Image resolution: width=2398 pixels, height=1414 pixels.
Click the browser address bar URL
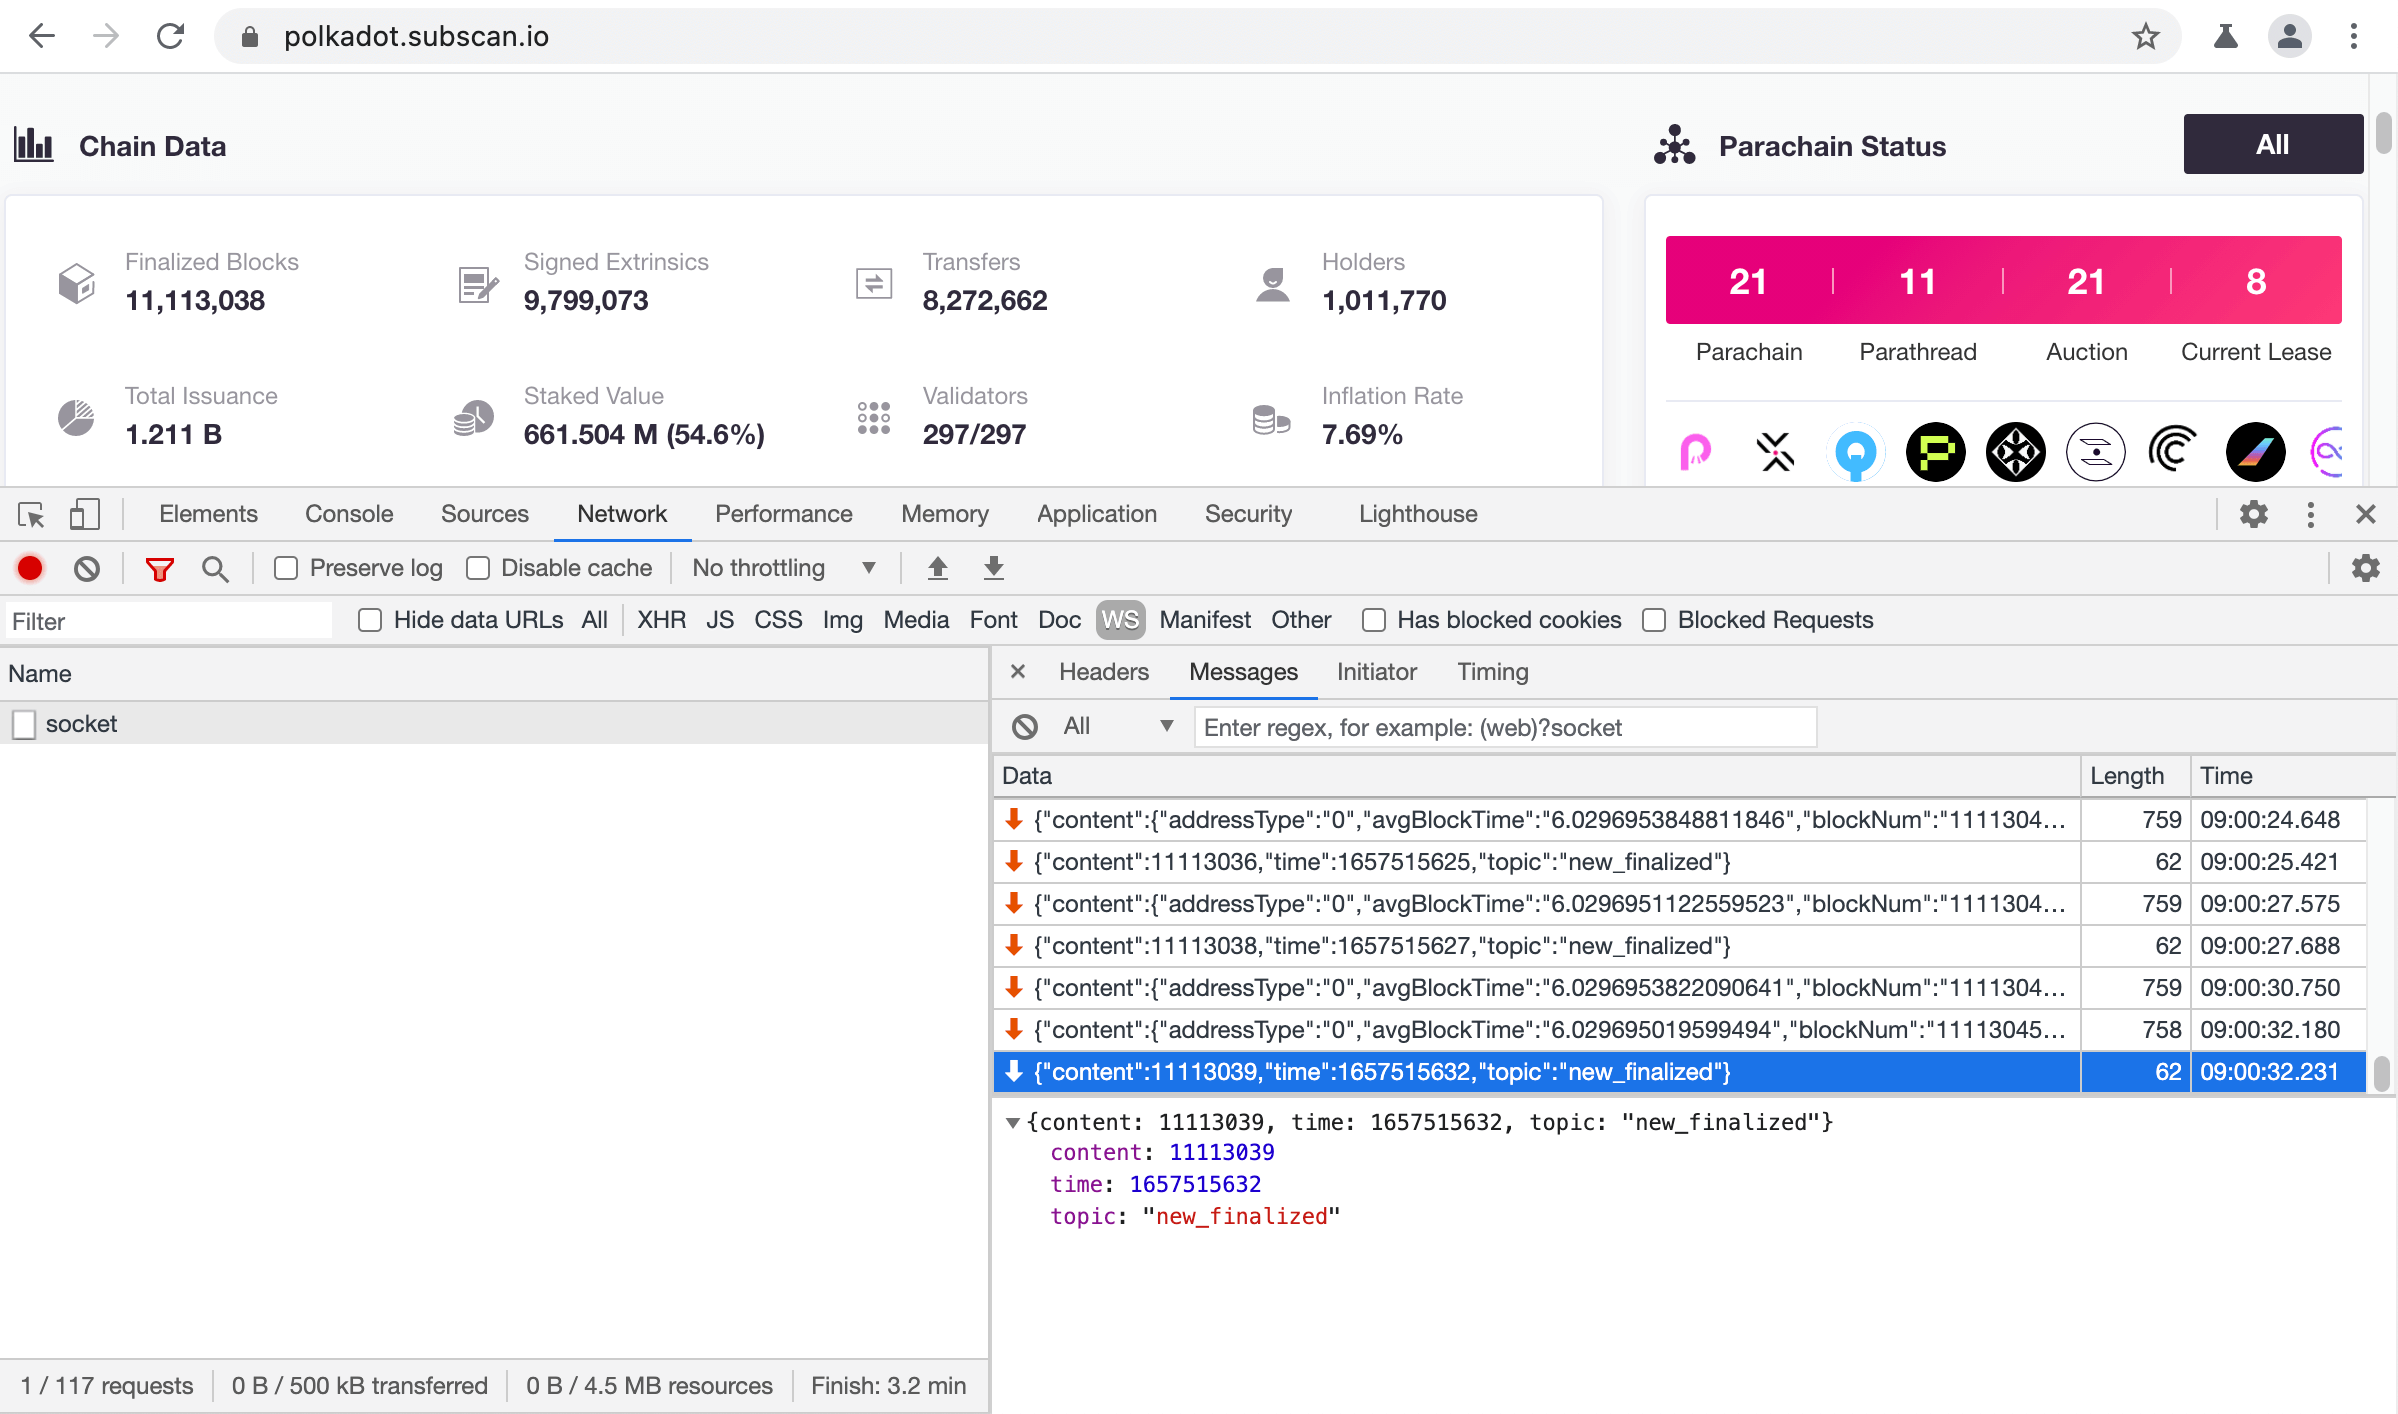coord(416,37)
